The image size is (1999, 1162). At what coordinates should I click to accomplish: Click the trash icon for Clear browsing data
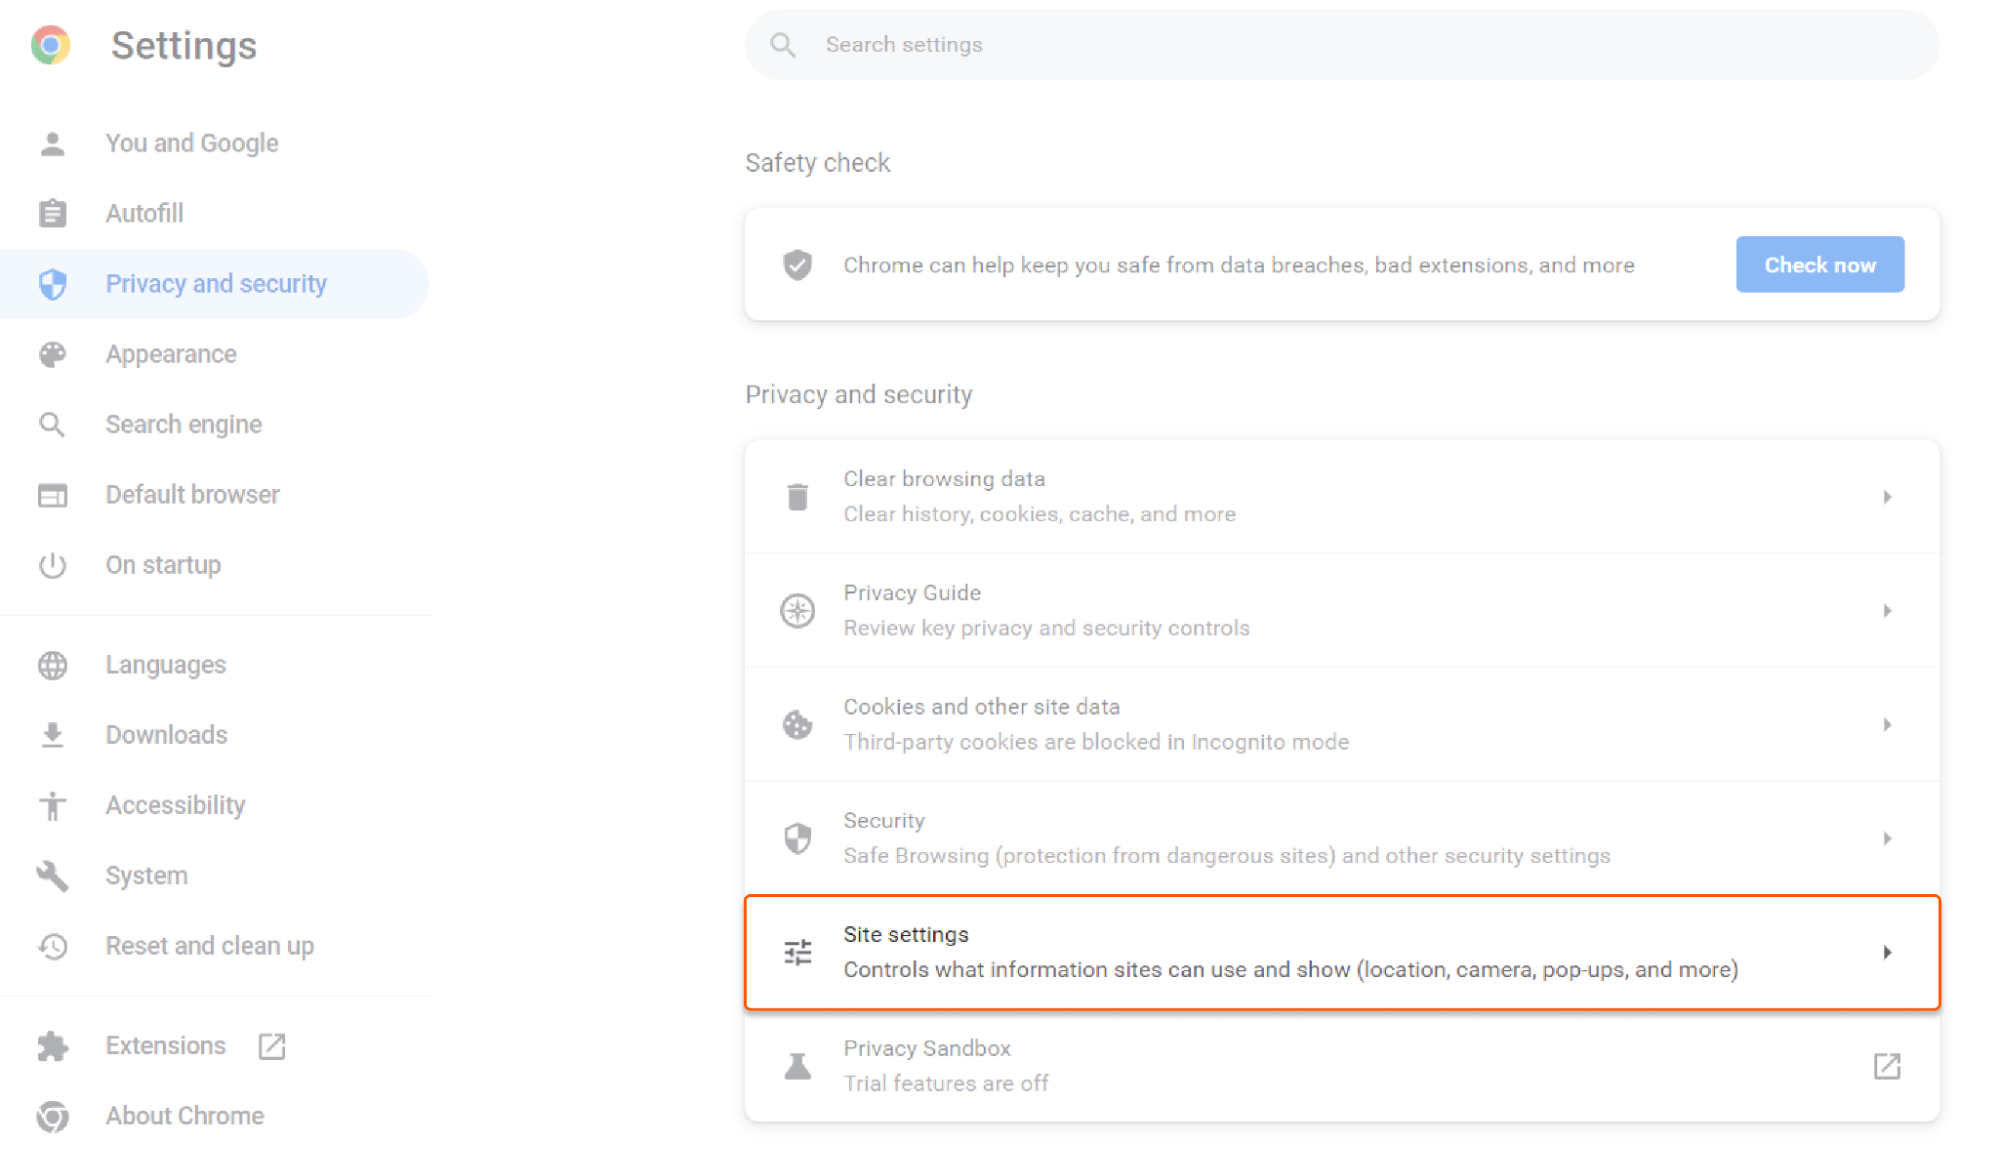click(x=797, y=497)
